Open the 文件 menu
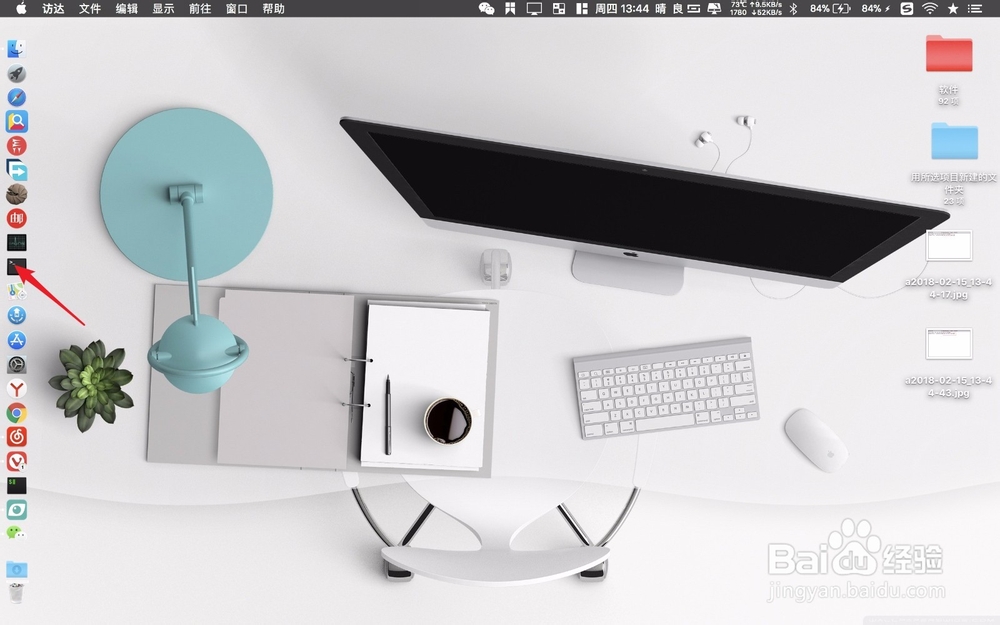Viewport: 1000px width, 625px height. point(90,8)
